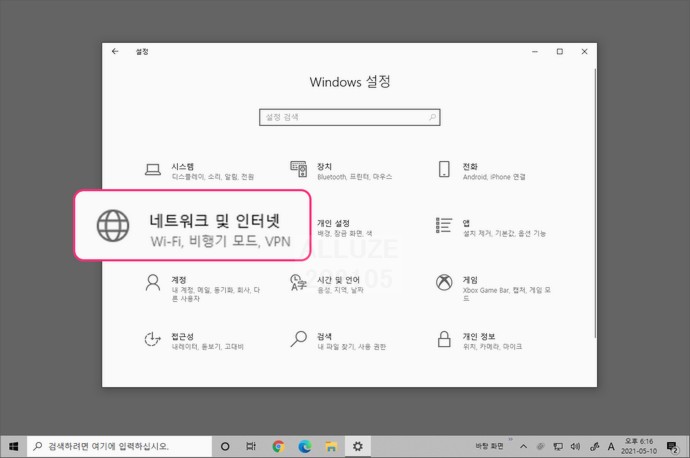
Task: Minimize the Settings window
Action: (535, 51)
